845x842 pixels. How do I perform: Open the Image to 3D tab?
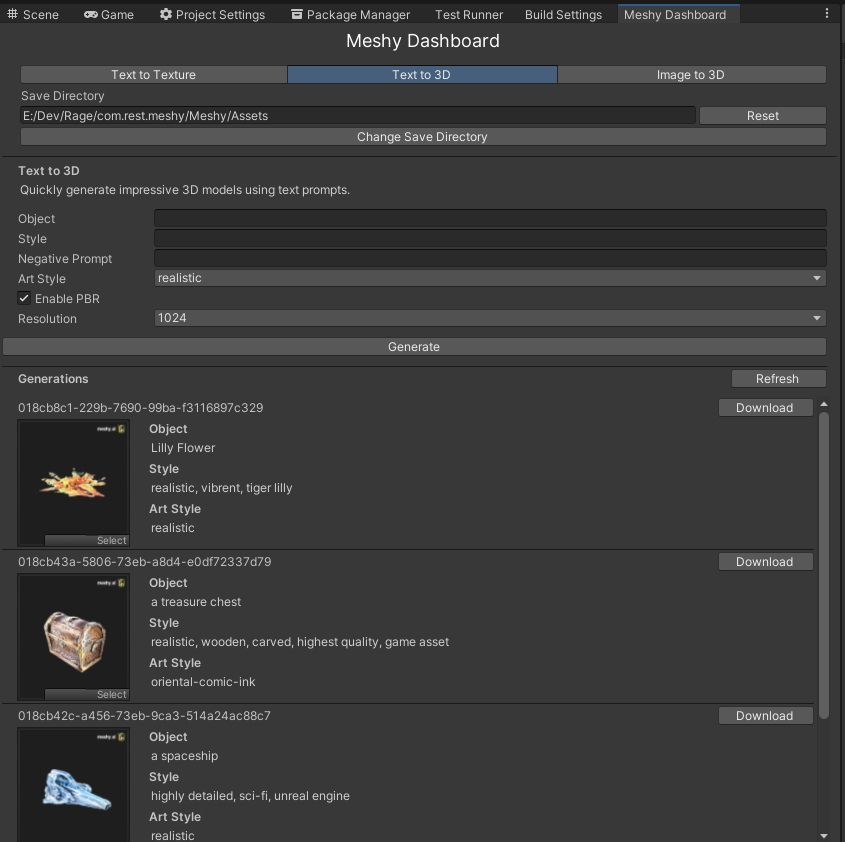pos(692,74)
